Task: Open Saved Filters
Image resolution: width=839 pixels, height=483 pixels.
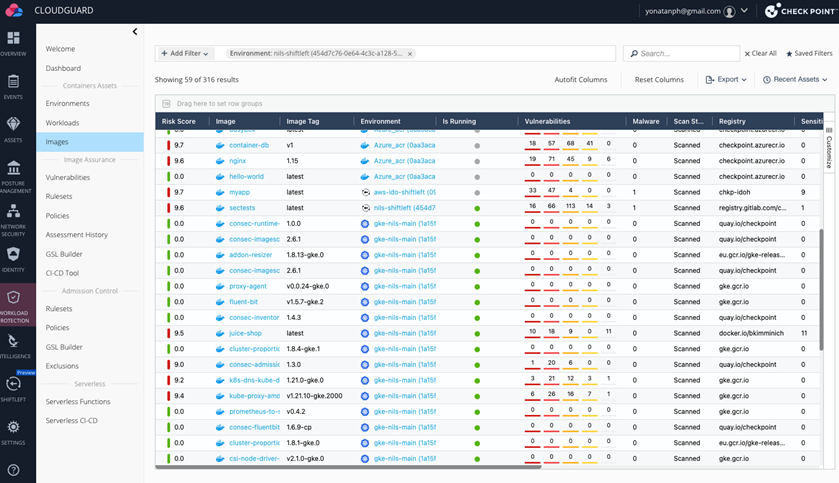Action: click(809, 53)
